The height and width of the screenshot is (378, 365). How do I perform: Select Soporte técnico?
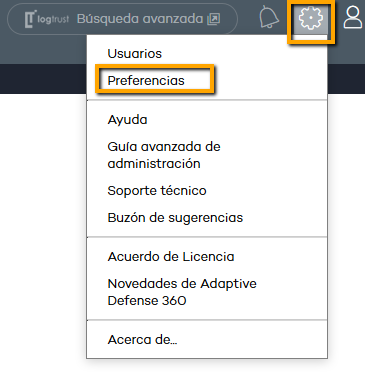pos(157,191)
